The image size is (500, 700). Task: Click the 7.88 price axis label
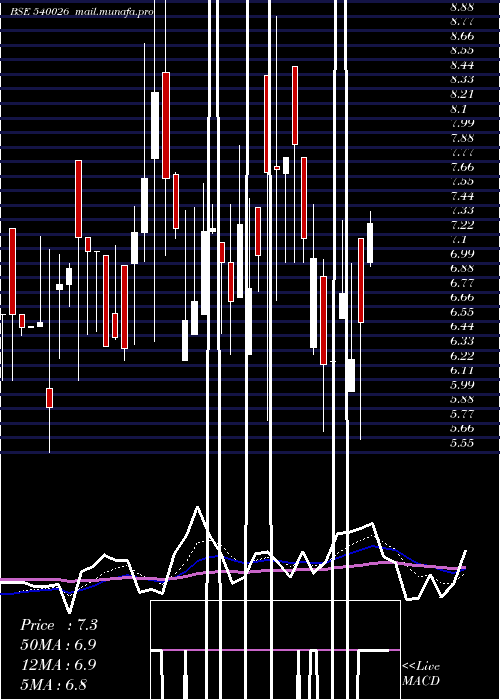(x=462, y=138)
